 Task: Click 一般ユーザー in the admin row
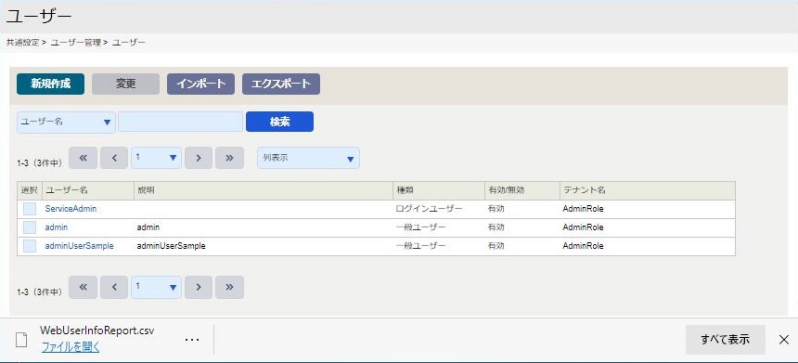420,227
